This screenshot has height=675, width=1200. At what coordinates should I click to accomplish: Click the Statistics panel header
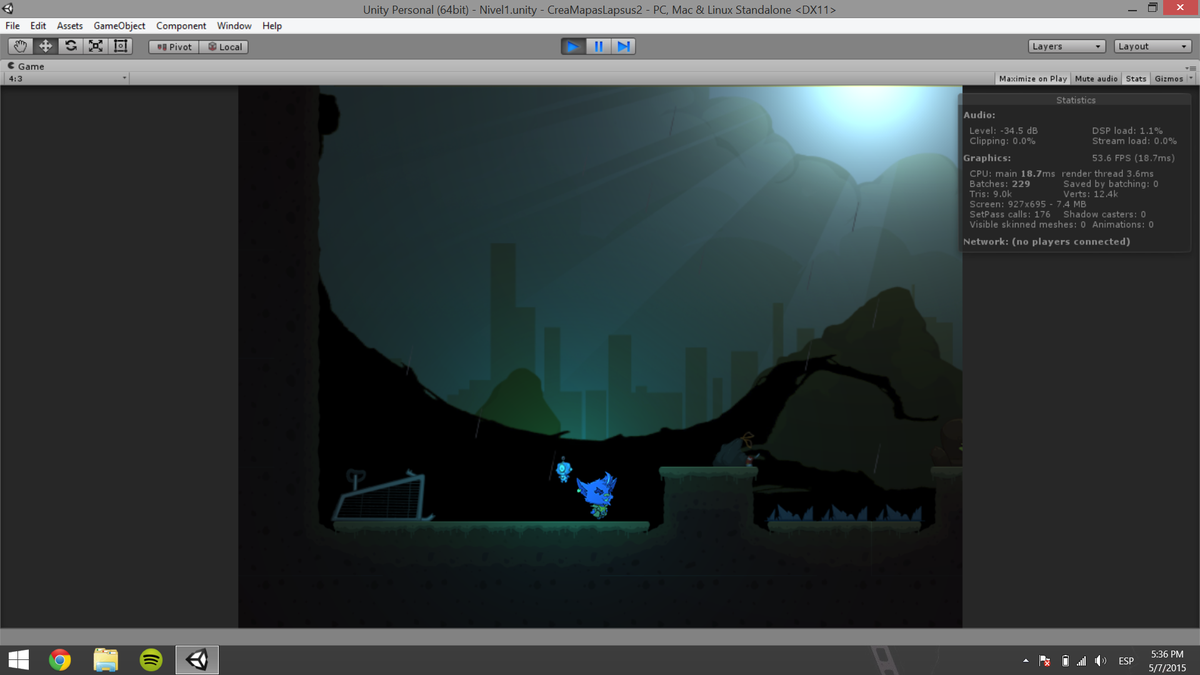pos(1075,100)
